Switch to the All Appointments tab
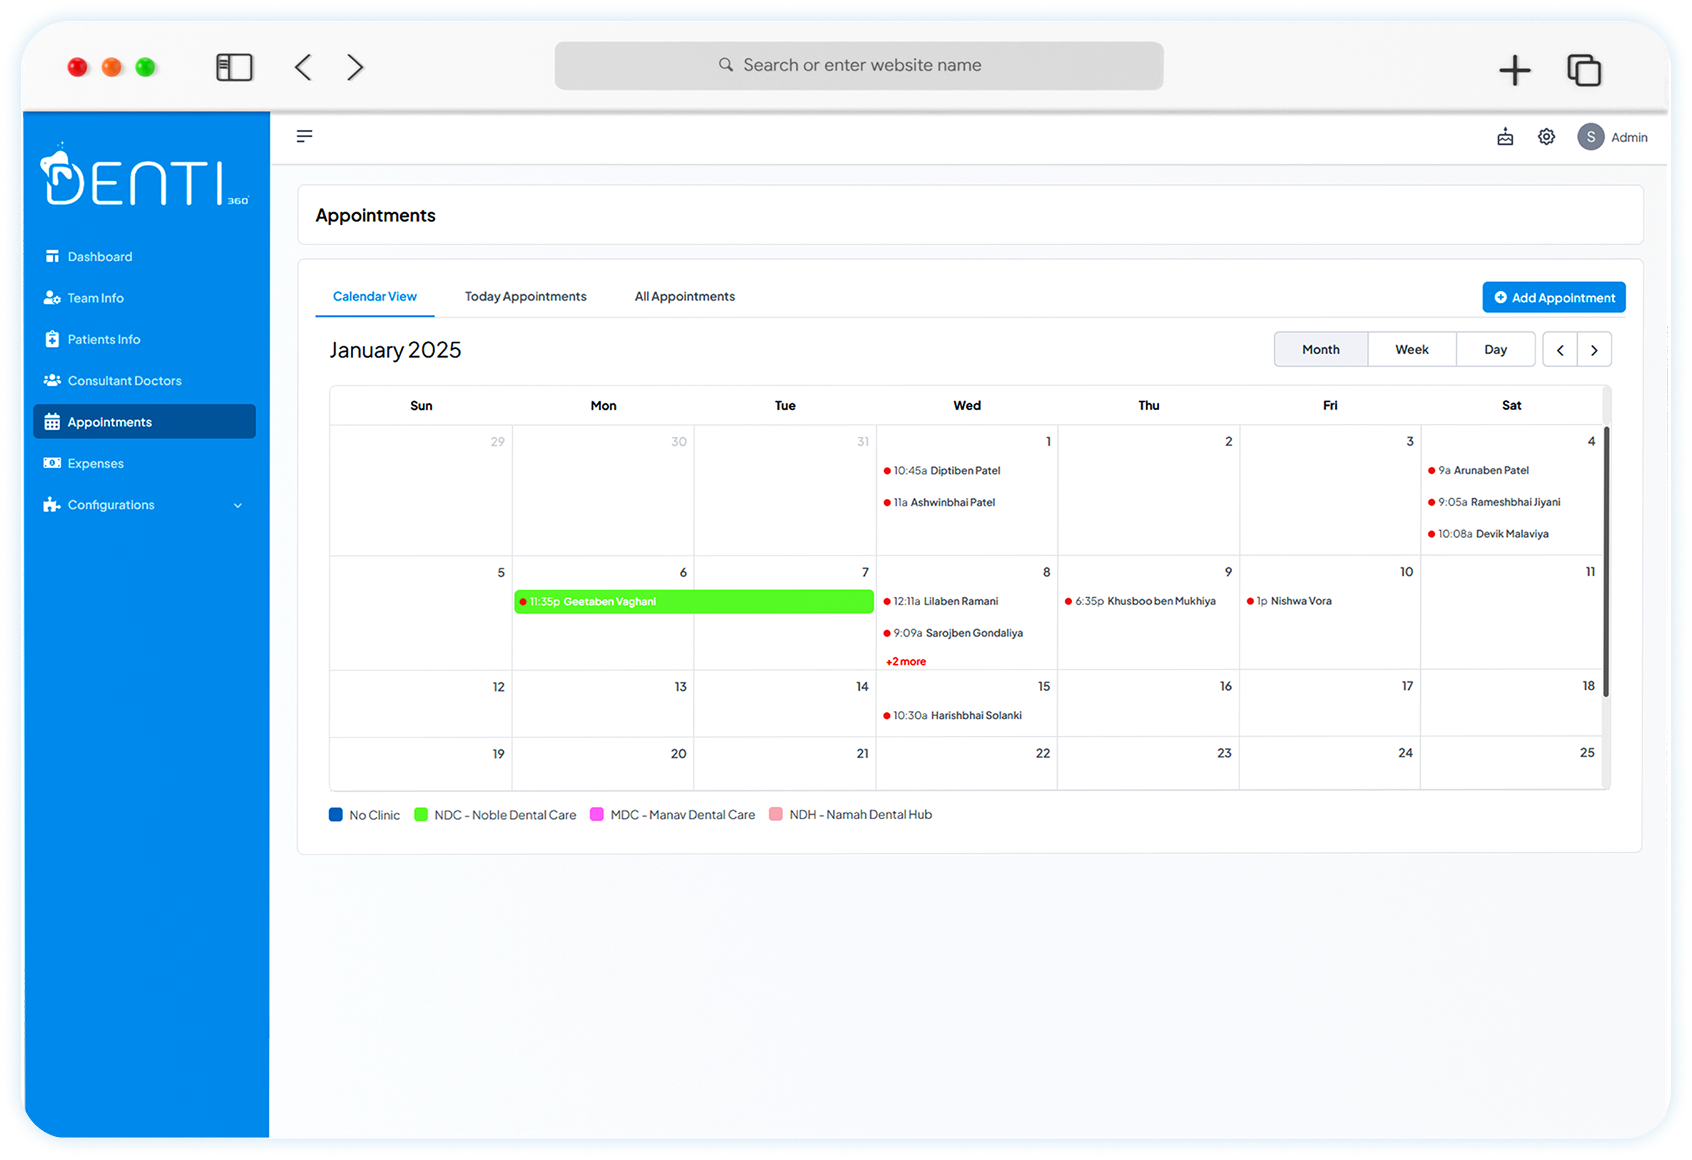1692x1160 pixels. tap(684, 296)
